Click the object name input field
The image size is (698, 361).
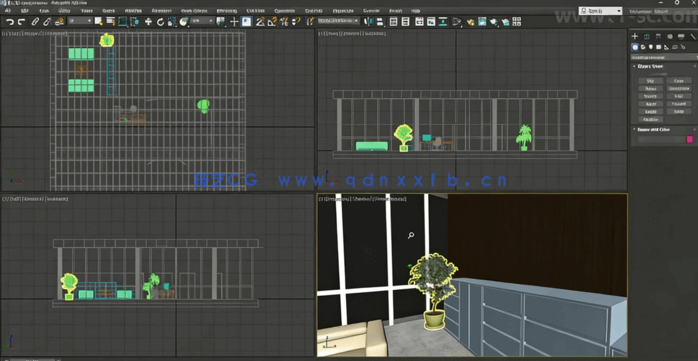661,139
